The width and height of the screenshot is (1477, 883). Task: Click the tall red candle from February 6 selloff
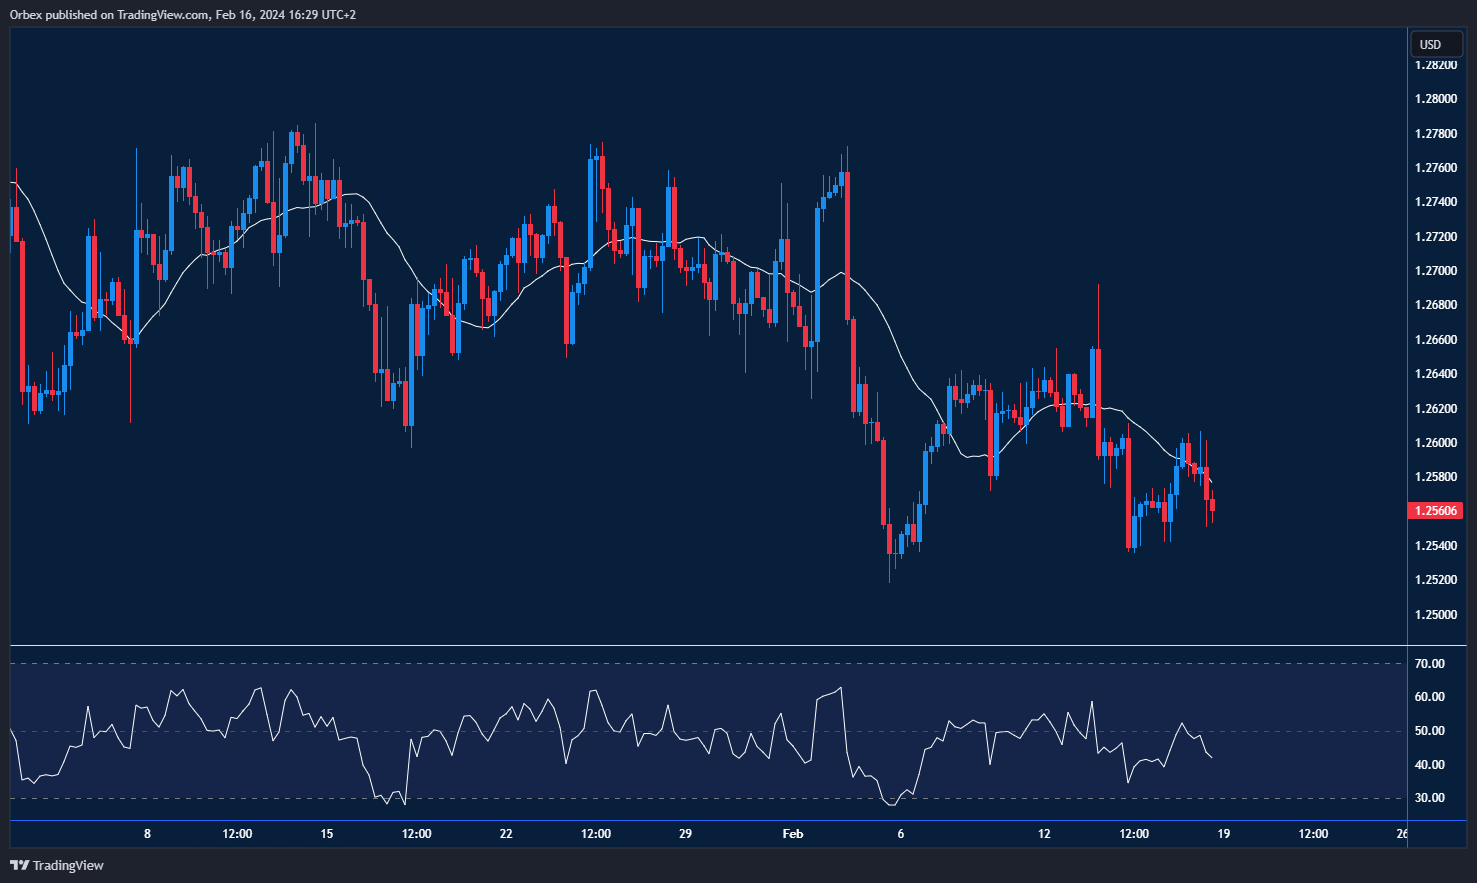pyautogui.click(x=885, y=480)
